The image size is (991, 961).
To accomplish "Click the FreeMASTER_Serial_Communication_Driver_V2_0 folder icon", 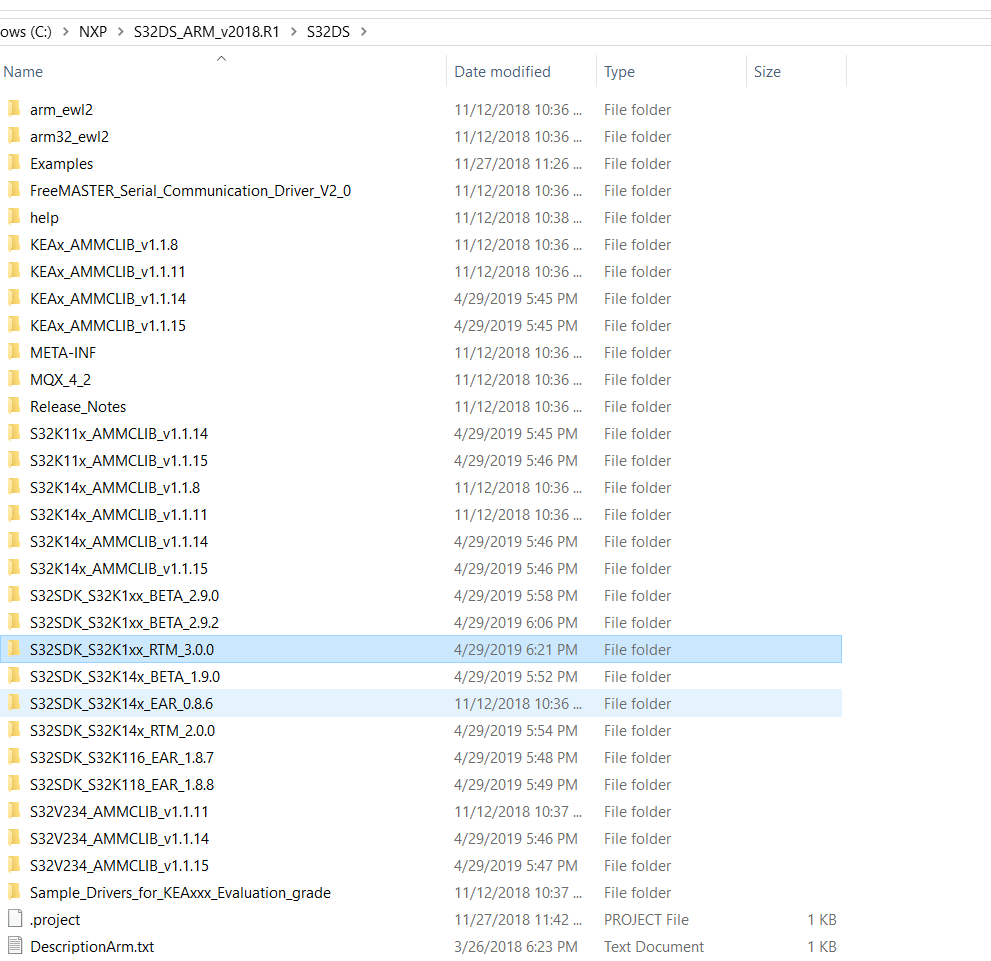I will (15, 190).
